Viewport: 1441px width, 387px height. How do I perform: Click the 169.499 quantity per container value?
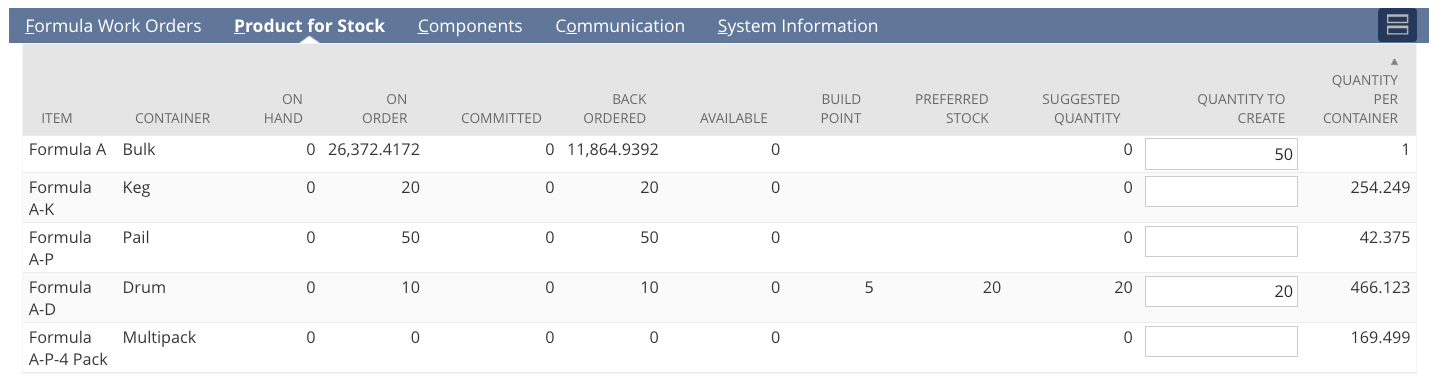(1380, 337)
